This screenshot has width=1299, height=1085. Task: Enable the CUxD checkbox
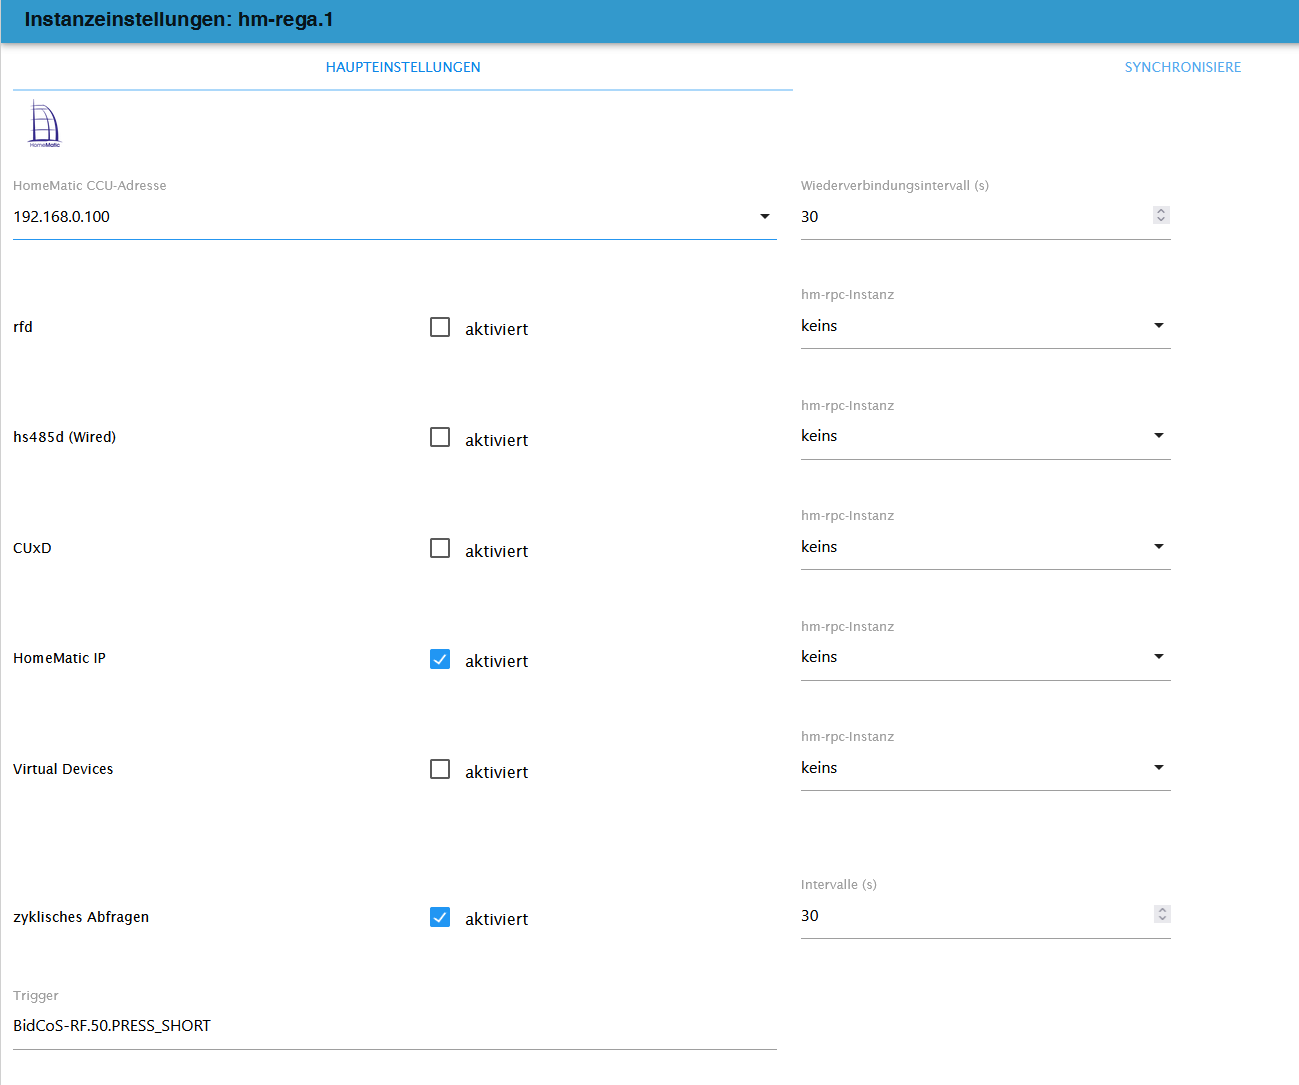coord(440,548)
